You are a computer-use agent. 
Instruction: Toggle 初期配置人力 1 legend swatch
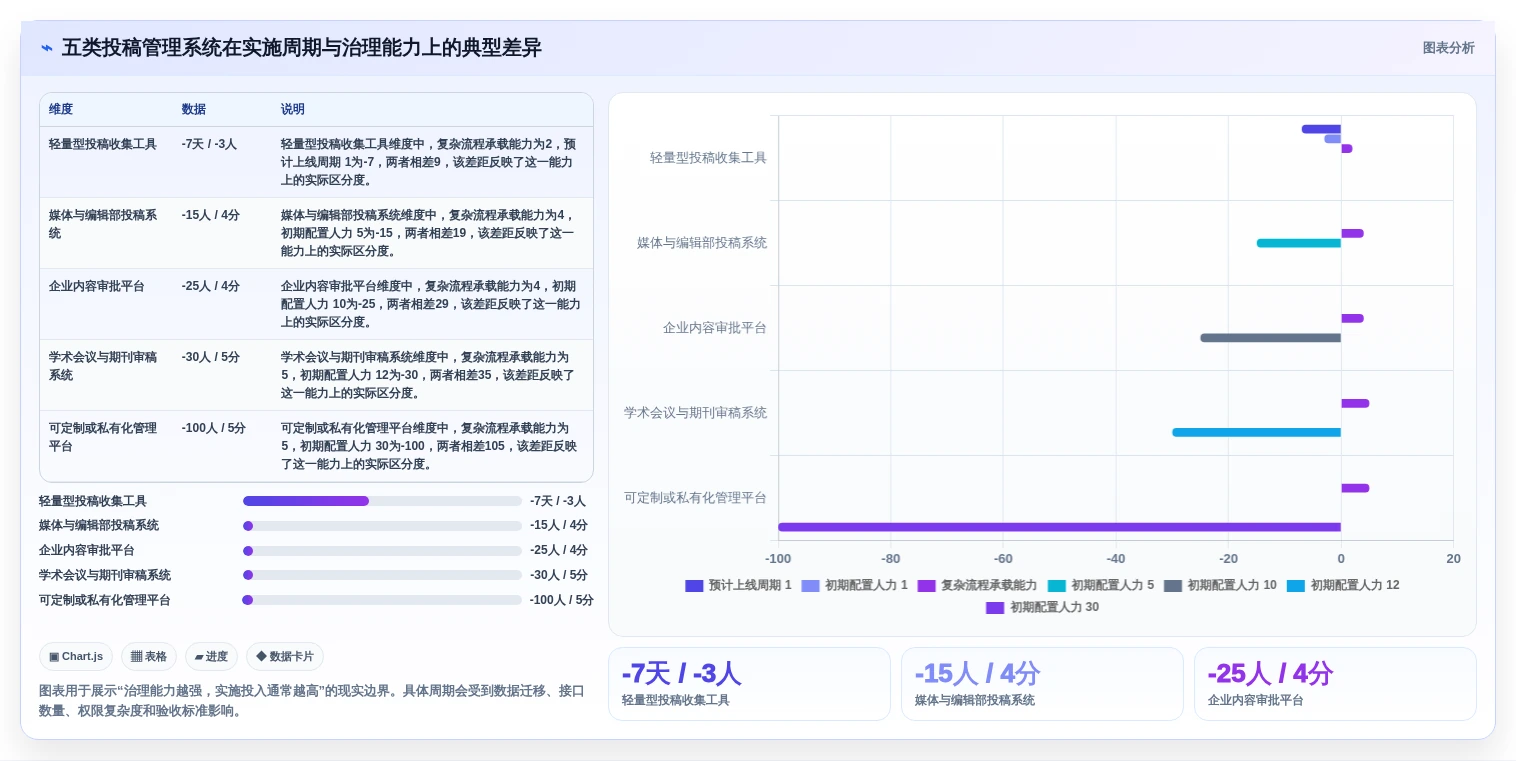pyautogui.click(x=810, y=586)
